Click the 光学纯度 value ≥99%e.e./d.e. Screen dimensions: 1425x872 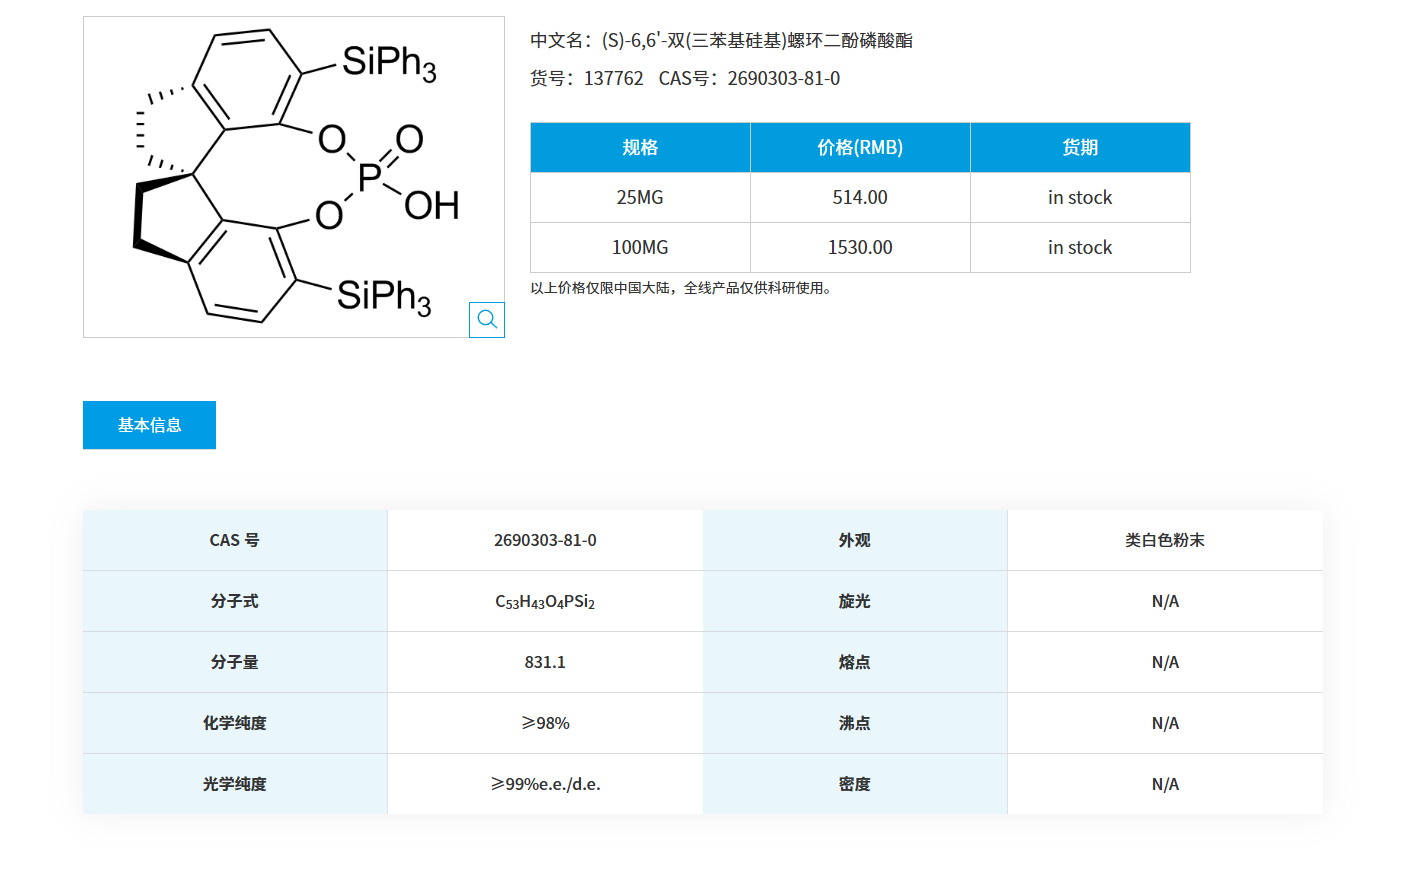(x=545, y=784)
